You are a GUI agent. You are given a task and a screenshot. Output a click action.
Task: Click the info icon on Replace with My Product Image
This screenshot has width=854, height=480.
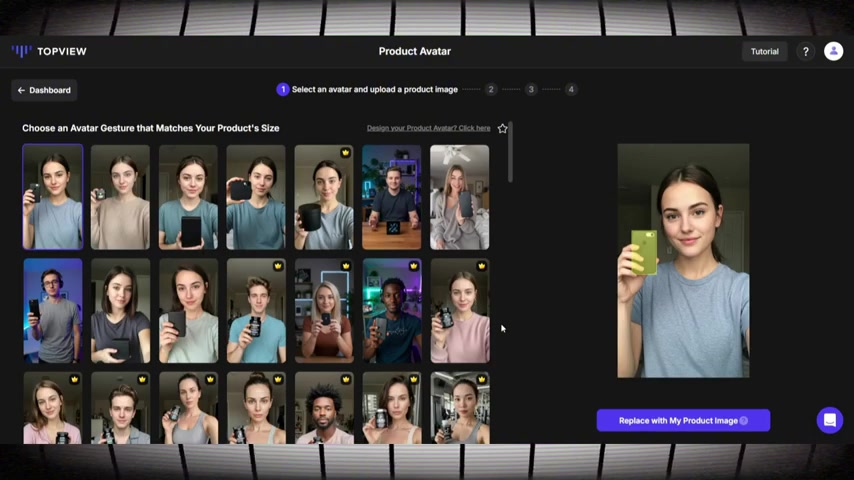point(744,421)
